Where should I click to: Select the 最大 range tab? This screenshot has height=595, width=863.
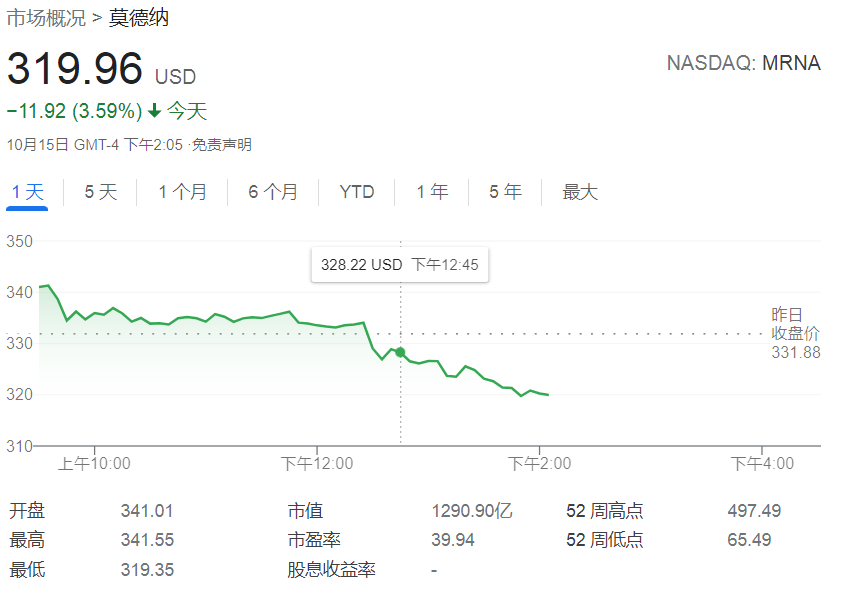point(580,192)
